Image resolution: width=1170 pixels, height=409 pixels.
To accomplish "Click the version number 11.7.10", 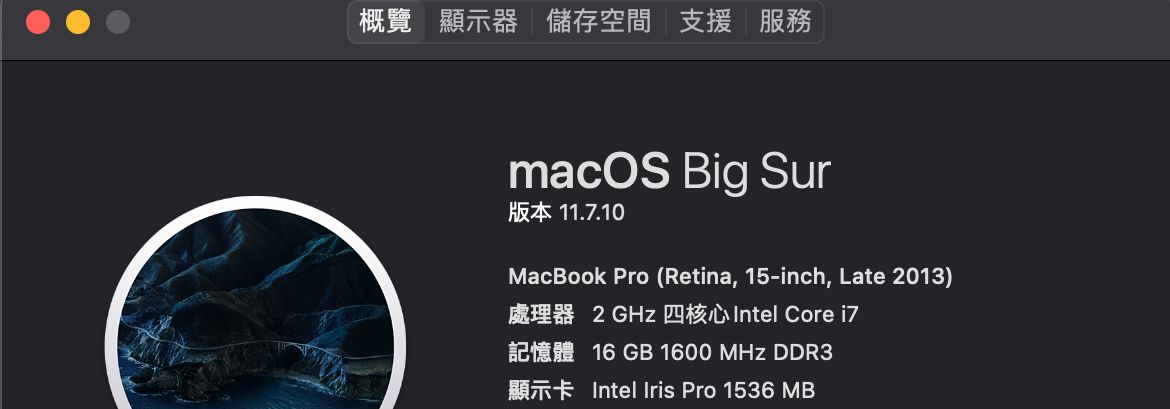I will coord(592,213).
